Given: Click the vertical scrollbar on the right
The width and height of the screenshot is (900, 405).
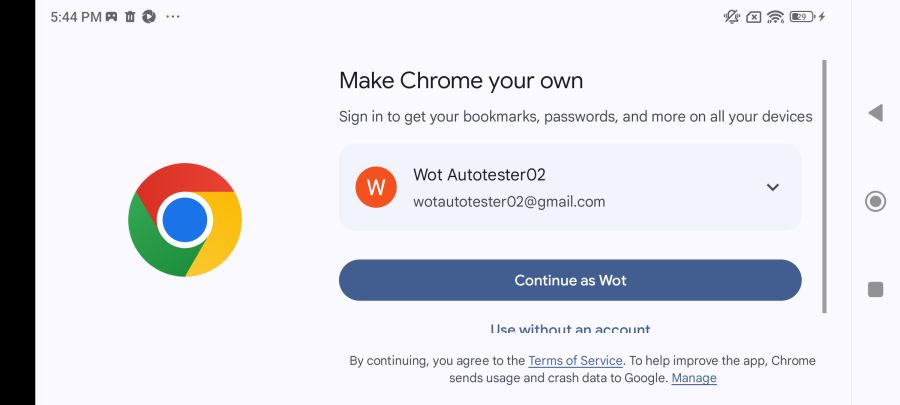Looking at the screenshot, I should tap(824, 185).
